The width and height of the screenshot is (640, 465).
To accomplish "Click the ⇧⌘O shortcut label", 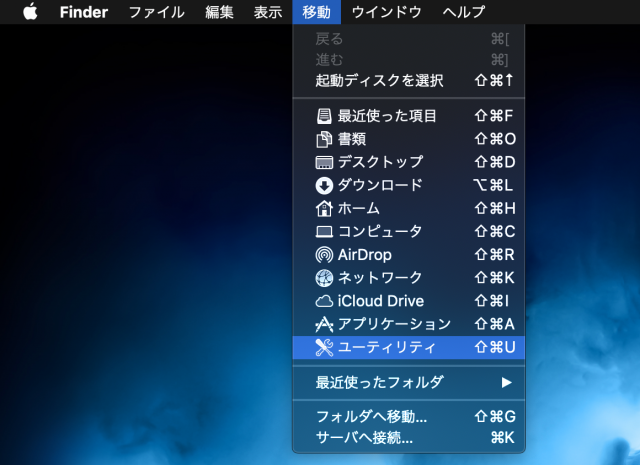I will click(x=495, y=140).
